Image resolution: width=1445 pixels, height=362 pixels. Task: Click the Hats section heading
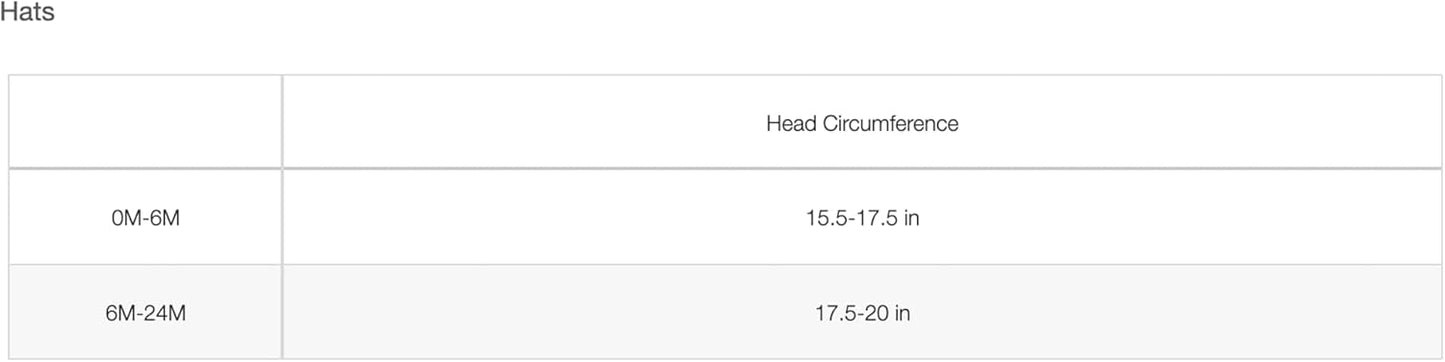[x=27, y=15]
